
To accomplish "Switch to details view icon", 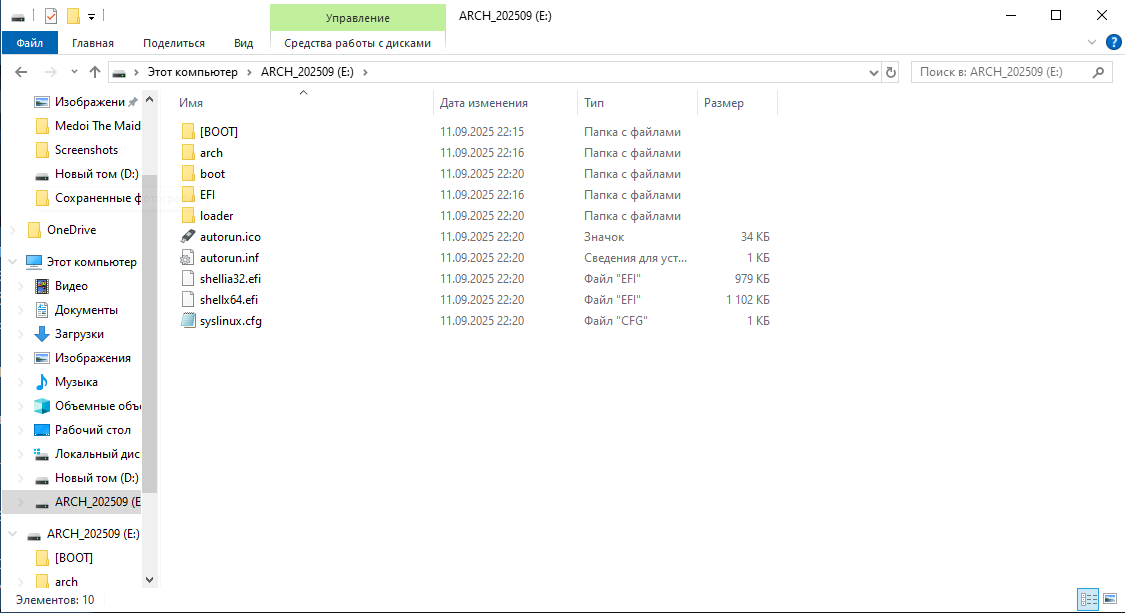I will pyautogui.click(x=1088, y=599).
